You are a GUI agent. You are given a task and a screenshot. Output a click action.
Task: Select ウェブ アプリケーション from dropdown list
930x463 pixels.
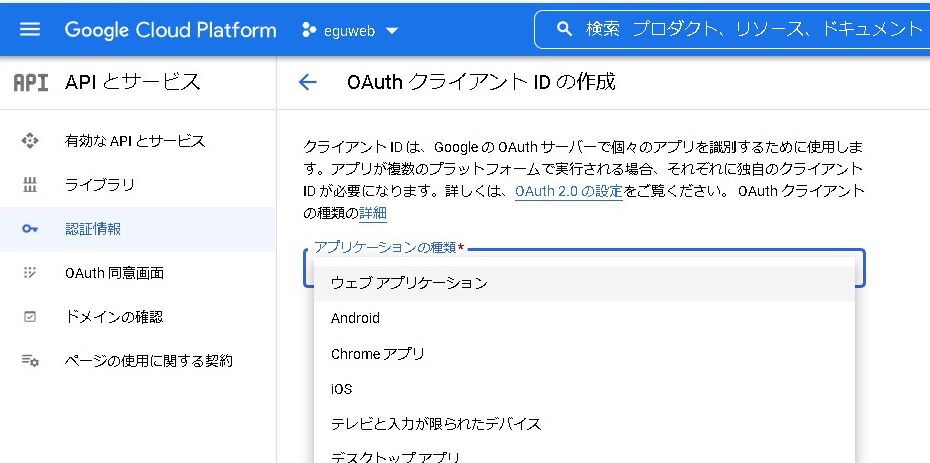coord(409,283)
